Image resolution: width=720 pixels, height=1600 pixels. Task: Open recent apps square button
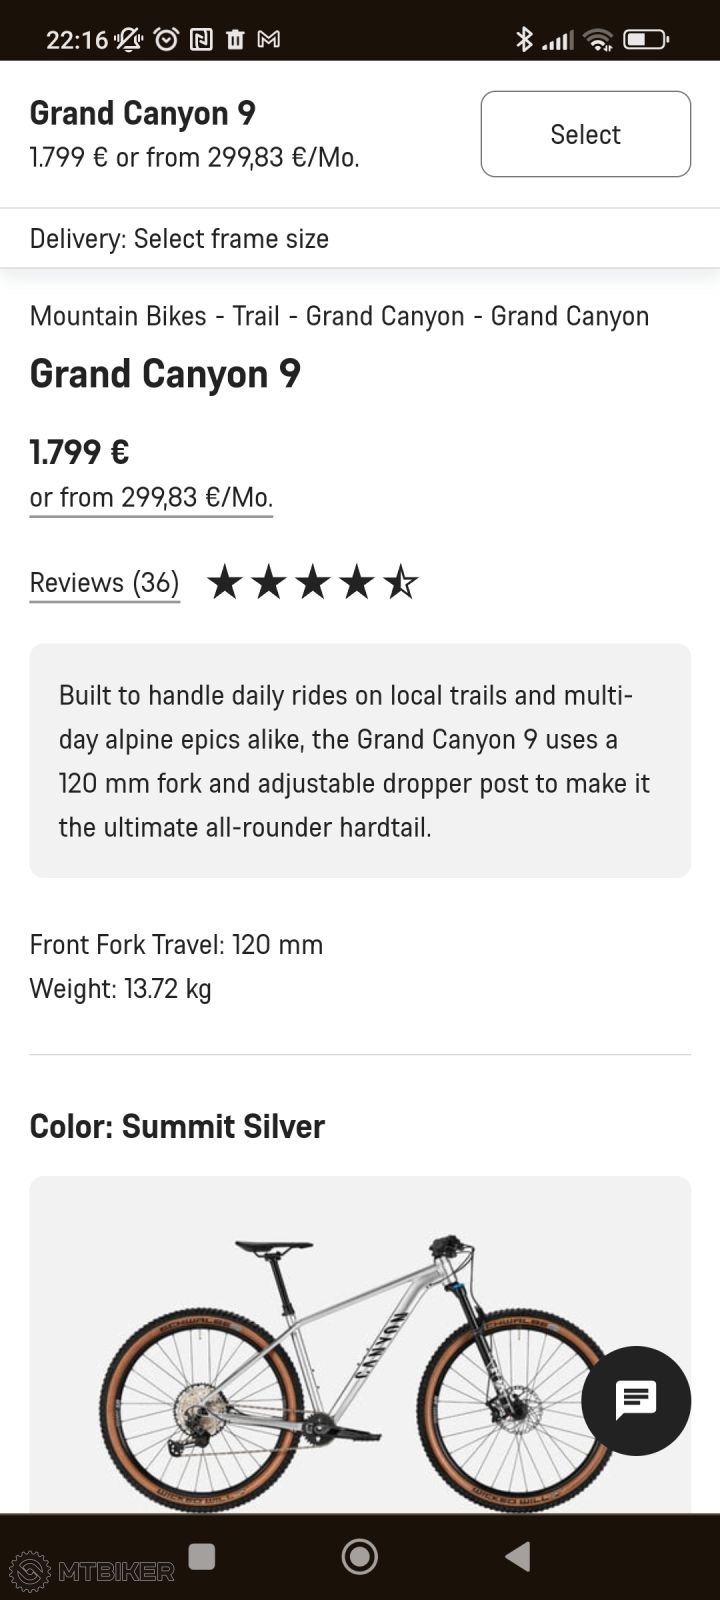point(202,1556)
